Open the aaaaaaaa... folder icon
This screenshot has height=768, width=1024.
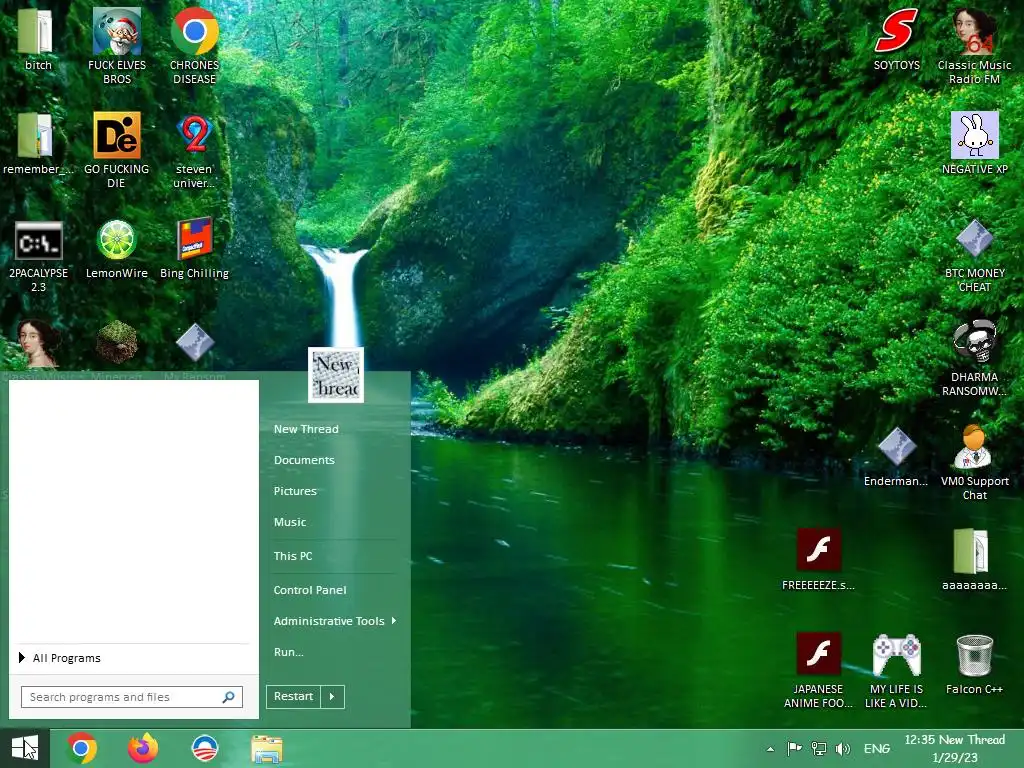974,560
